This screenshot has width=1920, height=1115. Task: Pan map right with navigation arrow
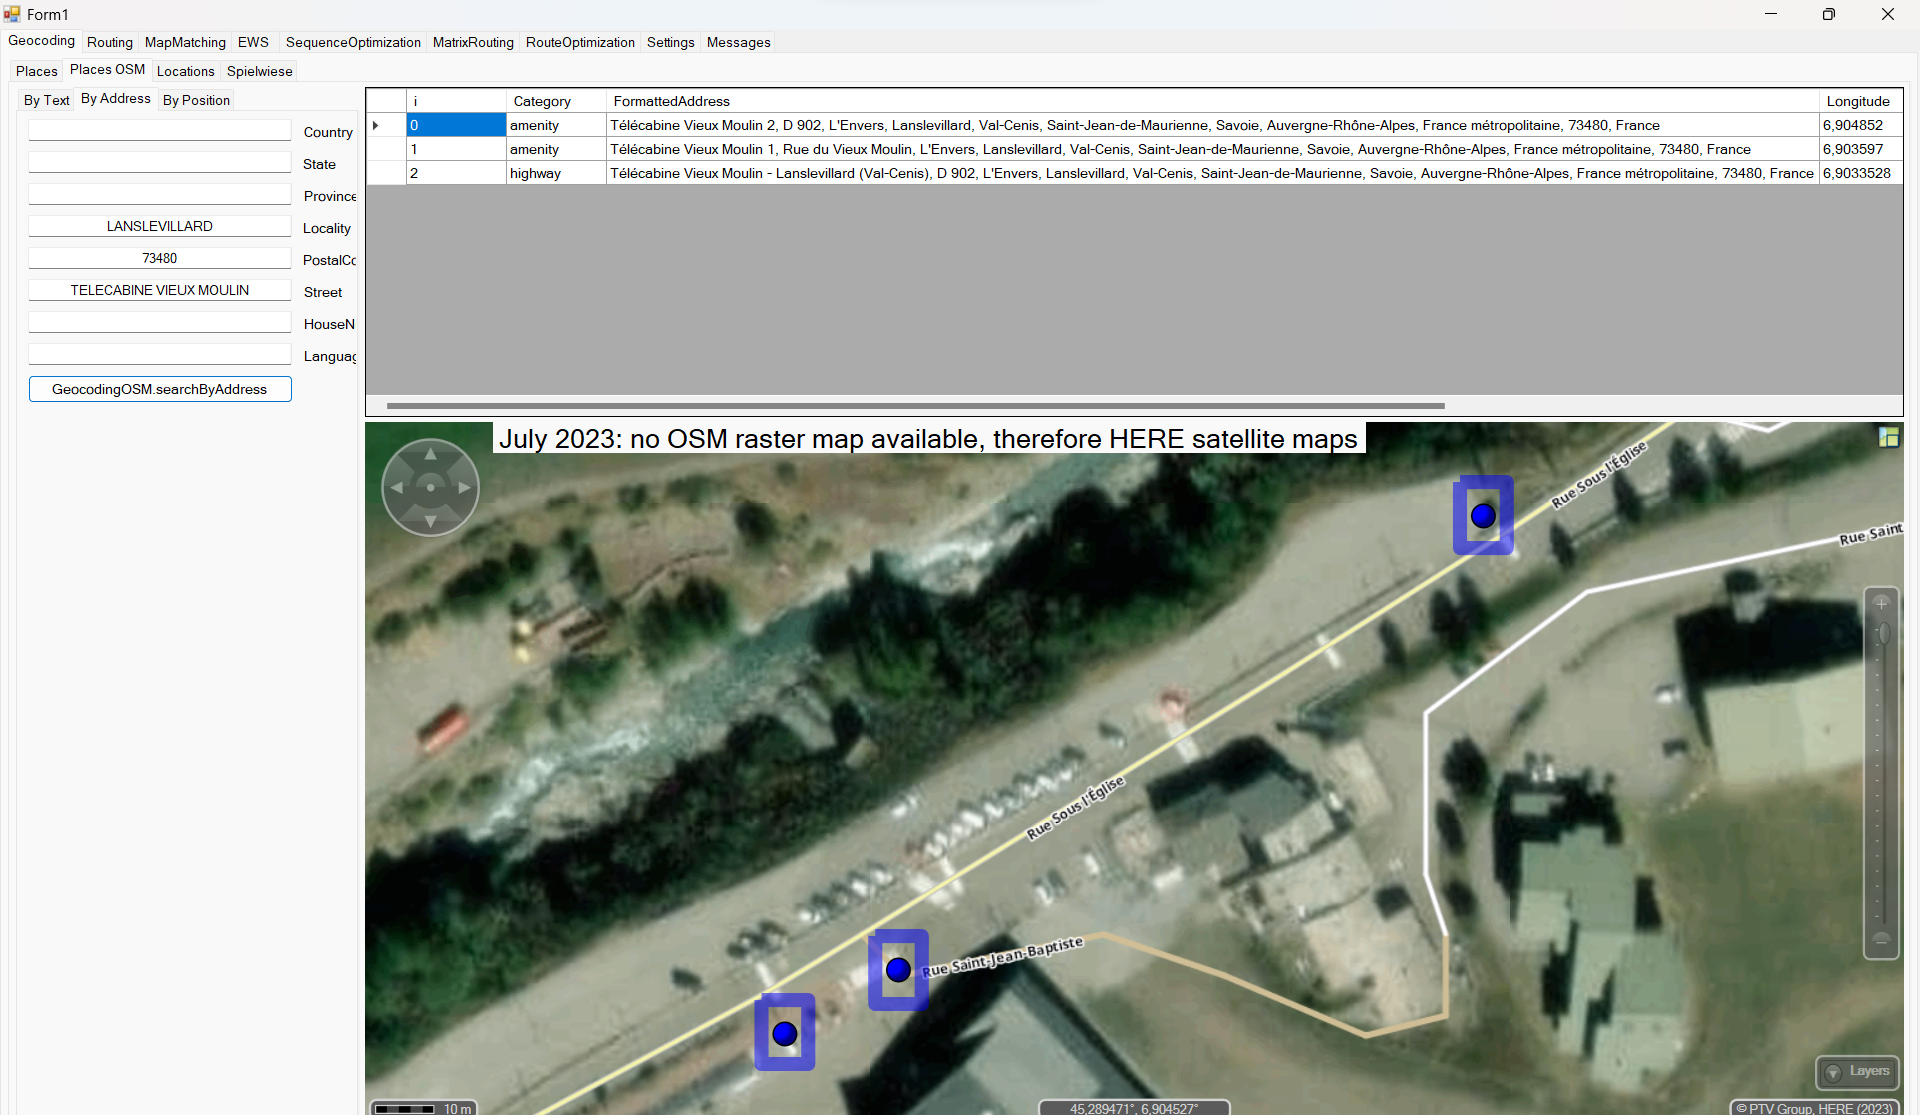(464, 488)
